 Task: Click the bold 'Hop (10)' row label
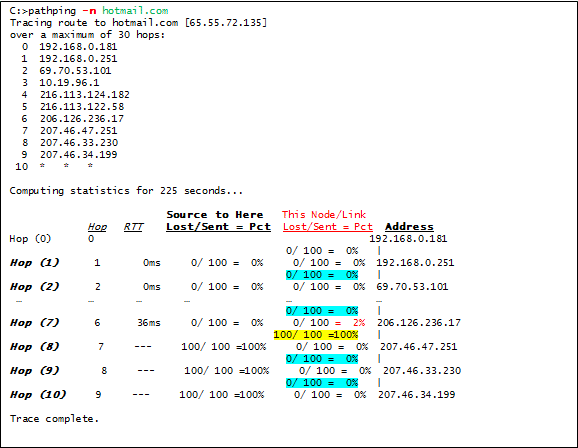pos(38,395)
